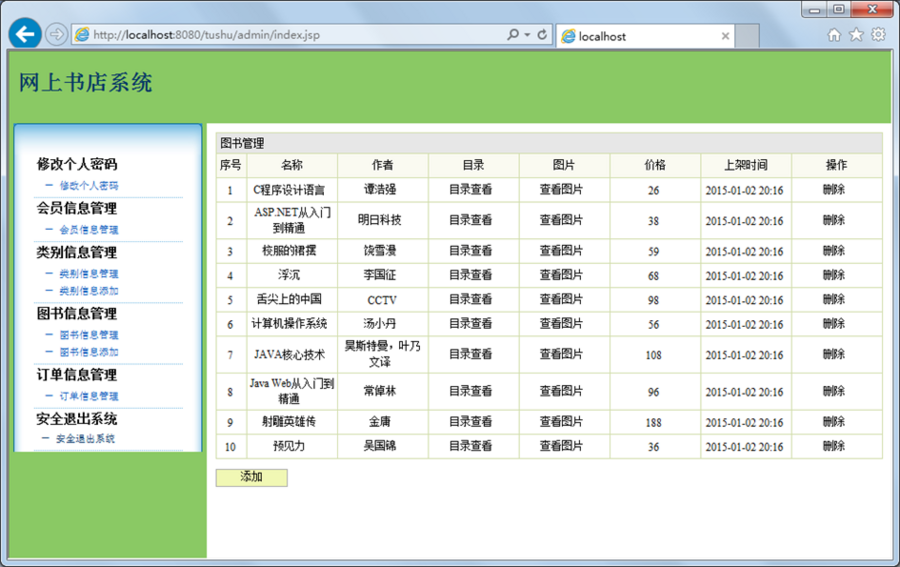Delete the book in row number 3
This screenshot has height=567, width=900.
pyautogui.click(x=834, y=250)
